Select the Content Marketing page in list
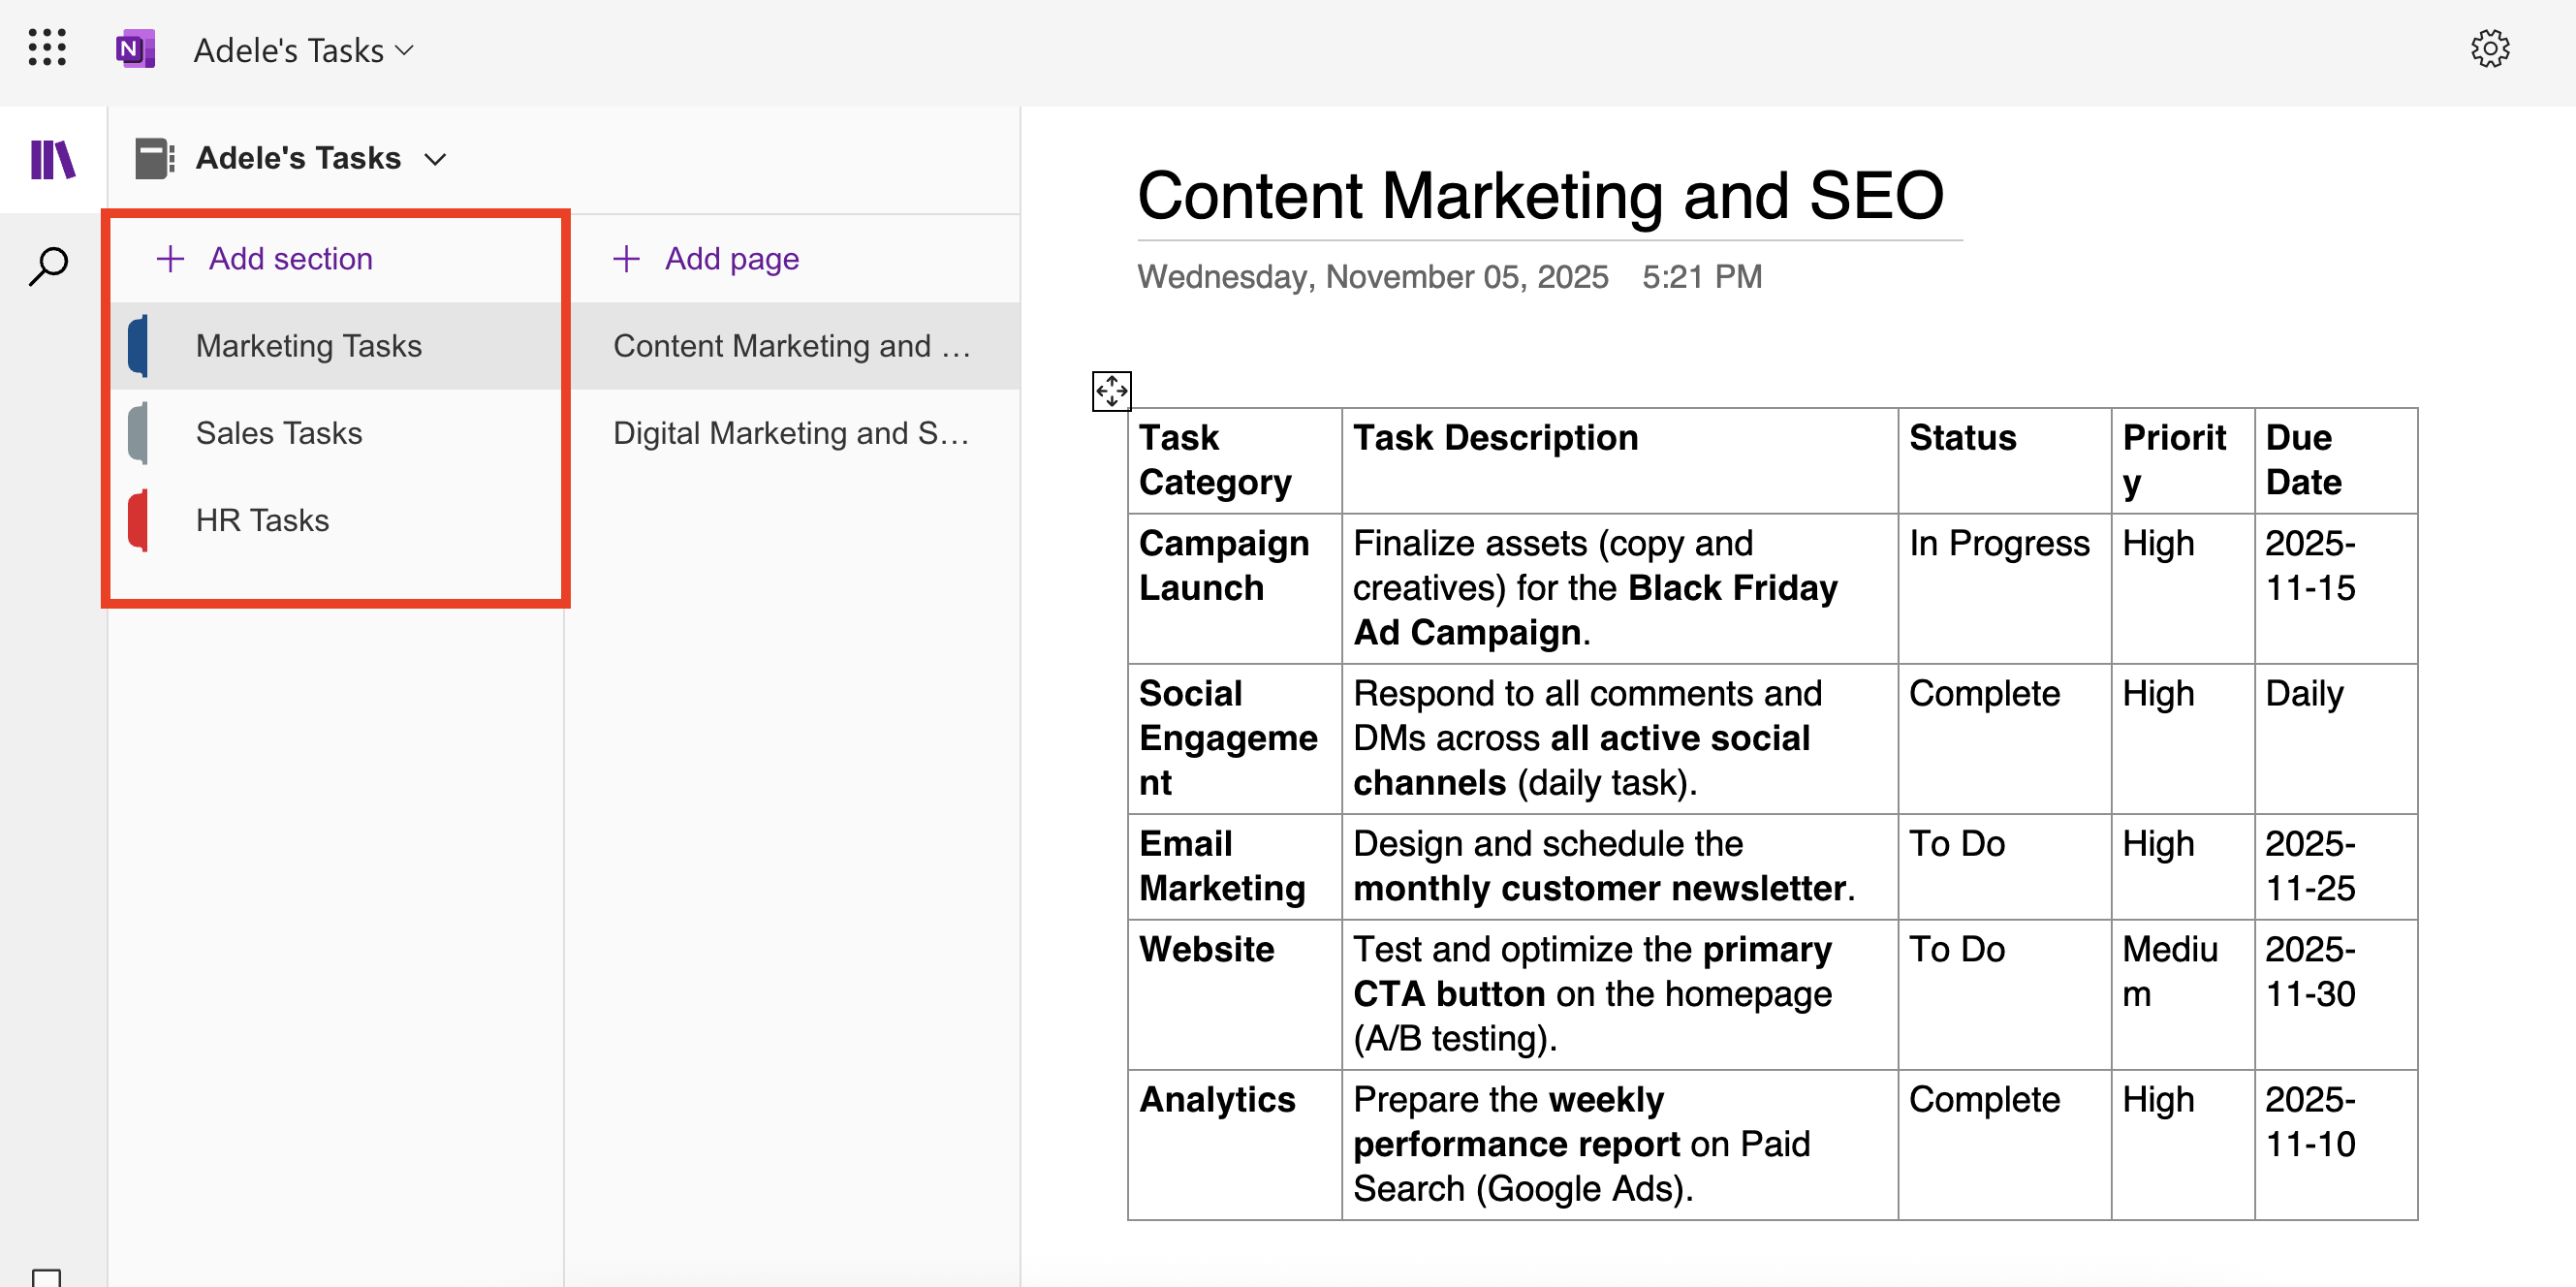The height and width of the screenshot is (1287, 2576). point(791,345)
